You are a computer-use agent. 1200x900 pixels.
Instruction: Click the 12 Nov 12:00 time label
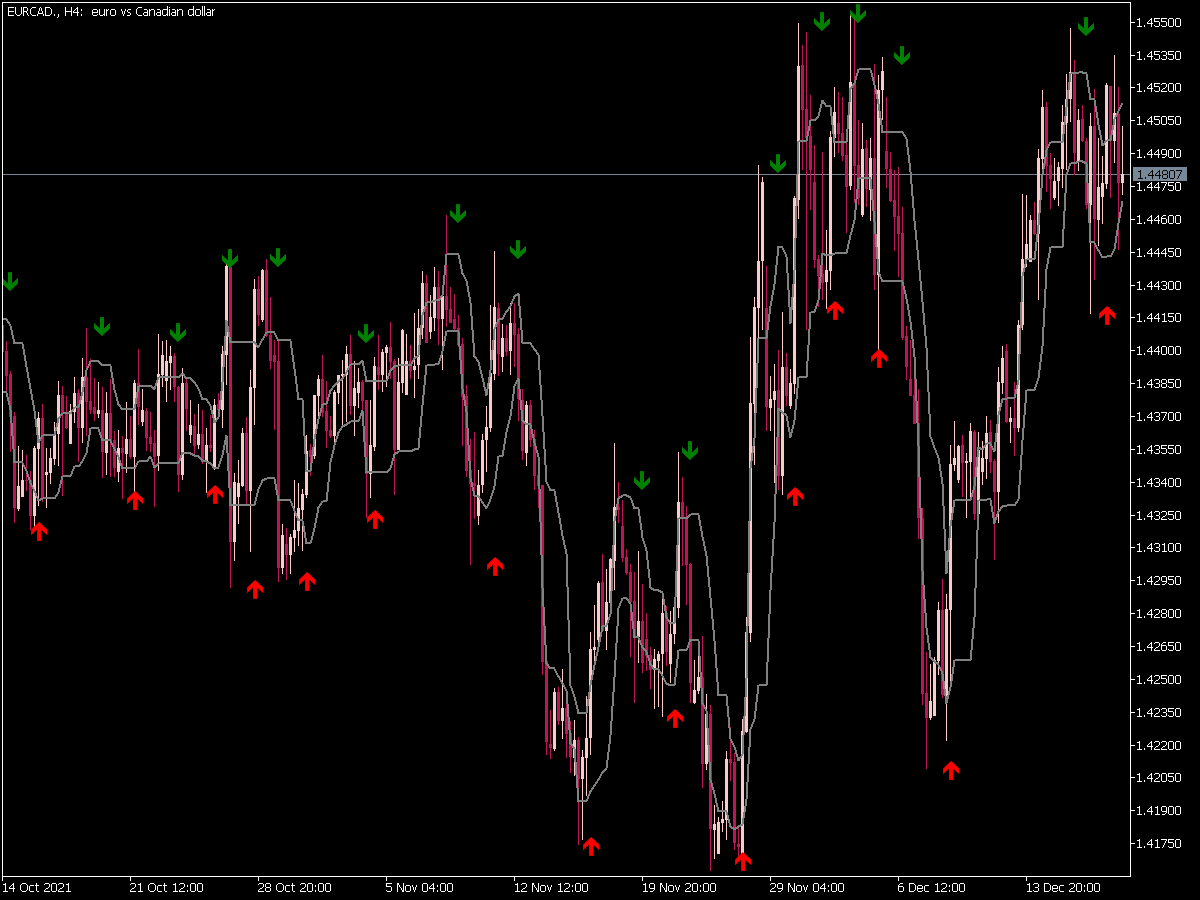[550, 887]
